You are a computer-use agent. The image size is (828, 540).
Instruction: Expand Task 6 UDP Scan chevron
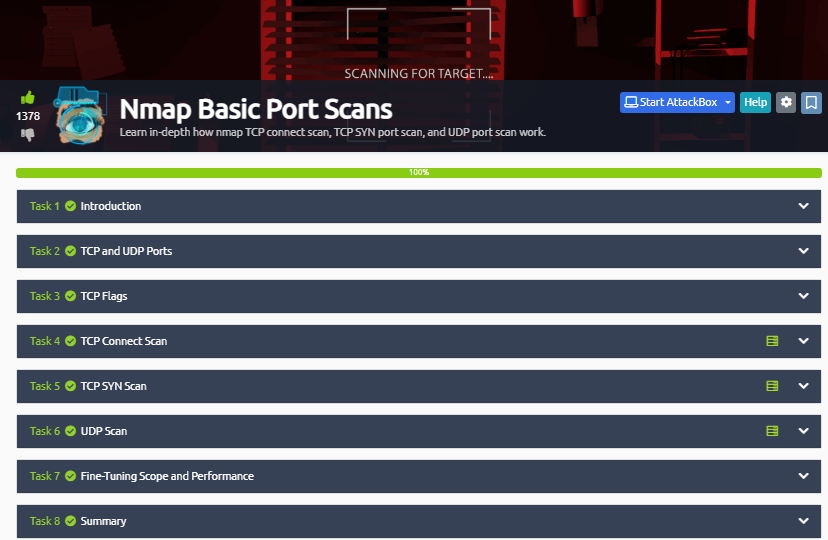(x=803, y=431)
